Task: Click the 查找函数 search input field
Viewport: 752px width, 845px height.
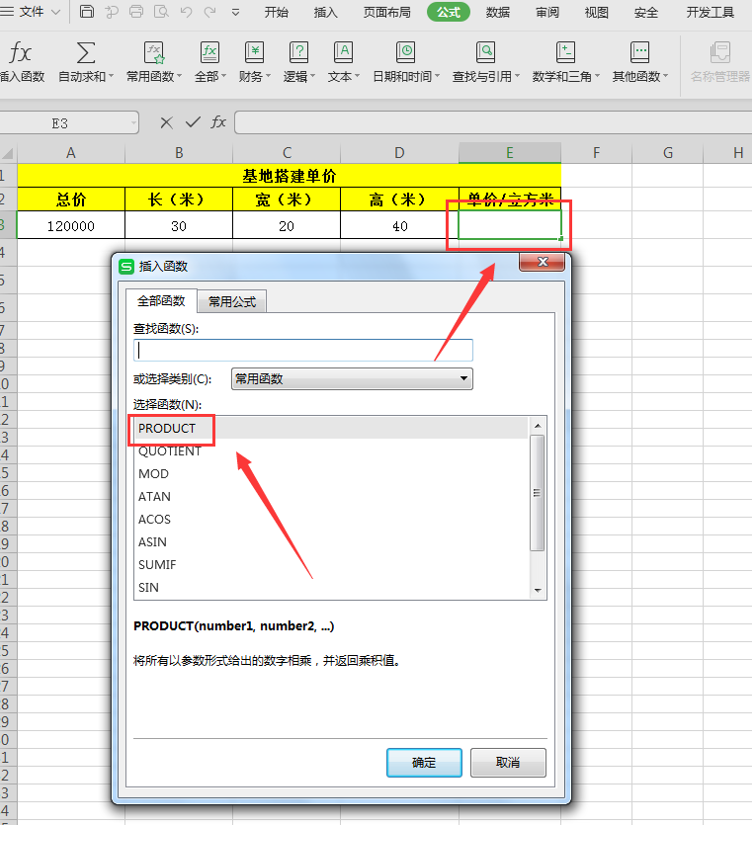Action: (303, 350)
